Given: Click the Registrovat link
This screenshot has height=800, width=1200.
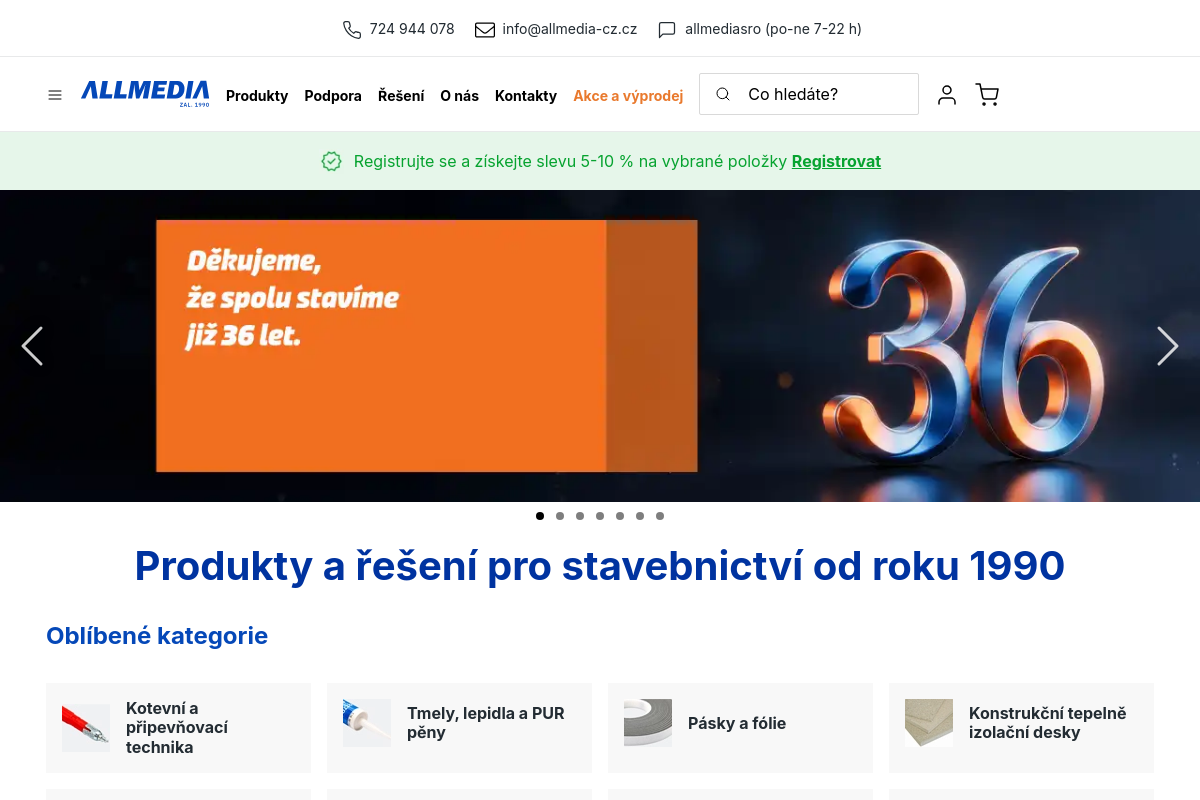Looking at the screenshot, I should click(x=836, y=161).
